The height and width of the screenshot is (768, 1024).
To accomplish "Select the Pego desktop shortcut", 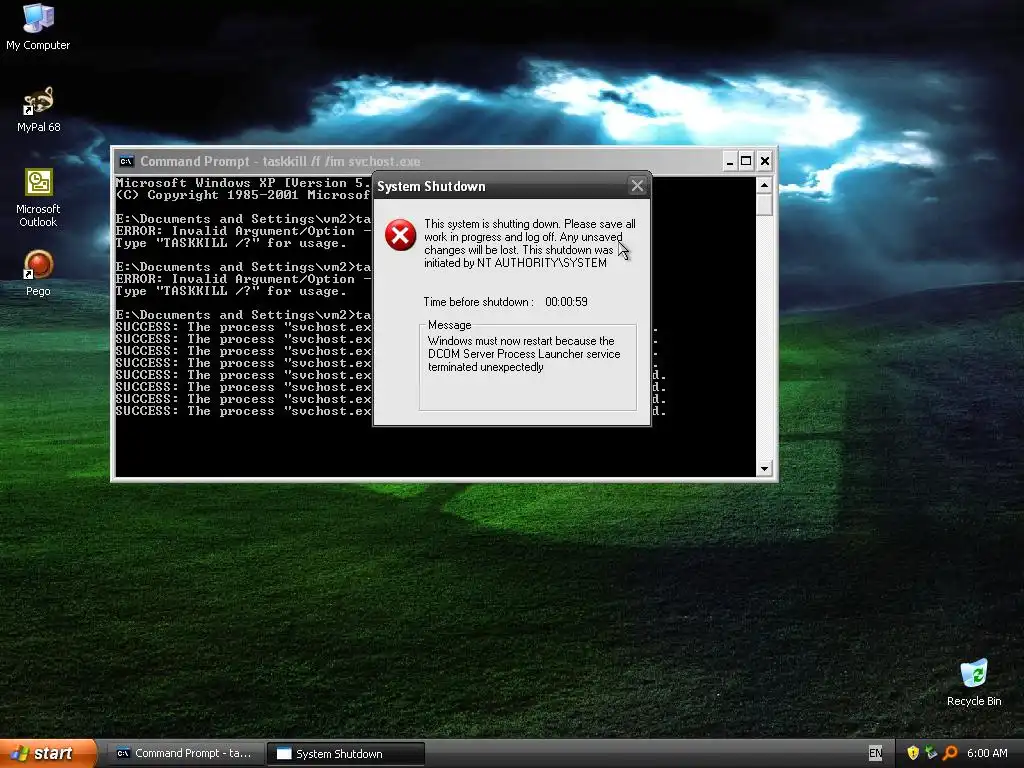I will coord(38,273).
